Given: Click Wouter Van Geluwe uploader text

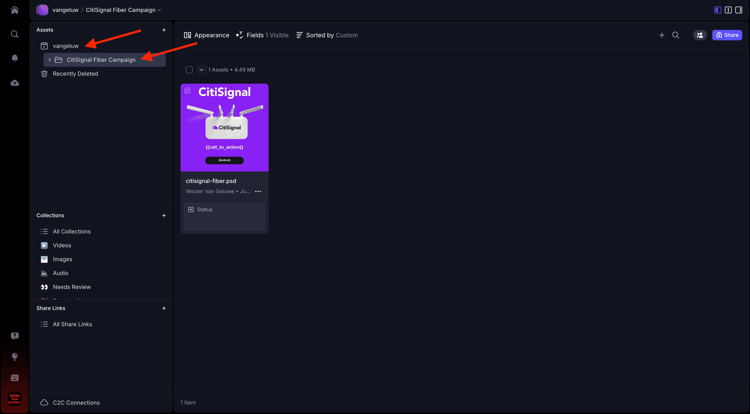Looking at the screenshot, I should [210, 191].
